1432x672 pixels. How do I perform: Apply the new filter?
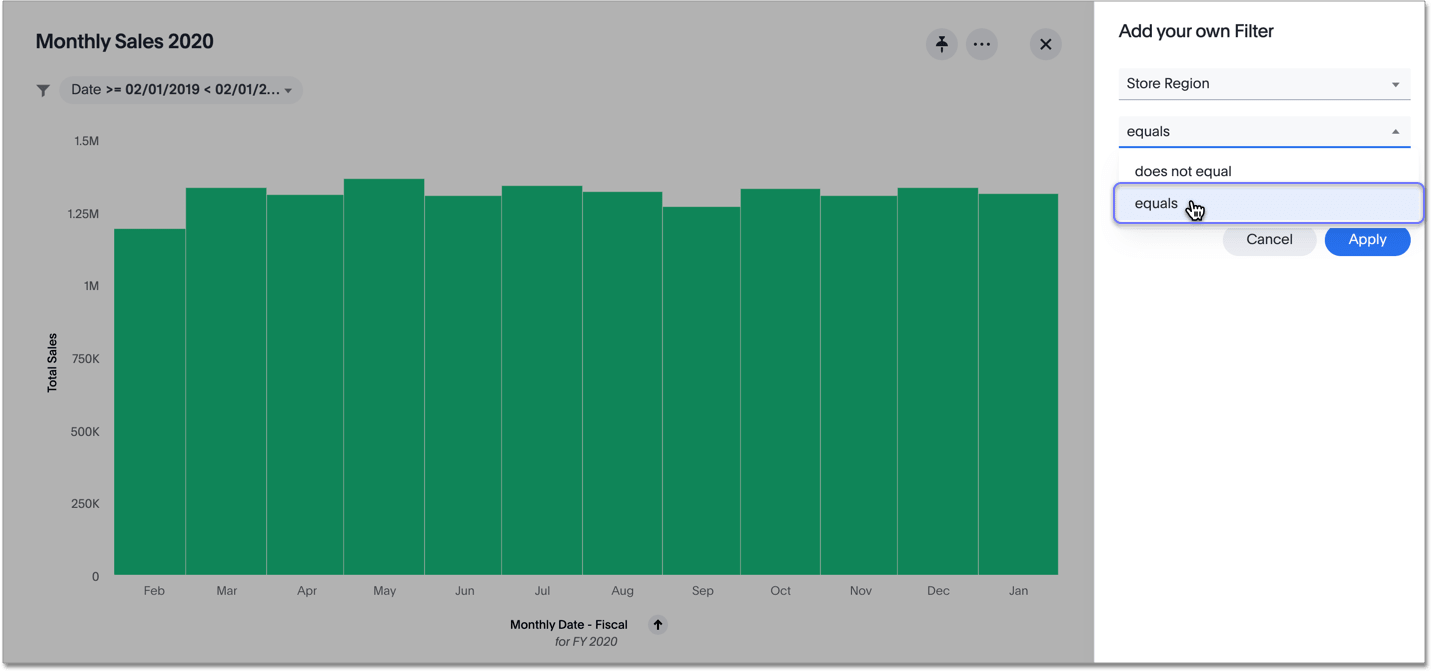point(1367,240)
